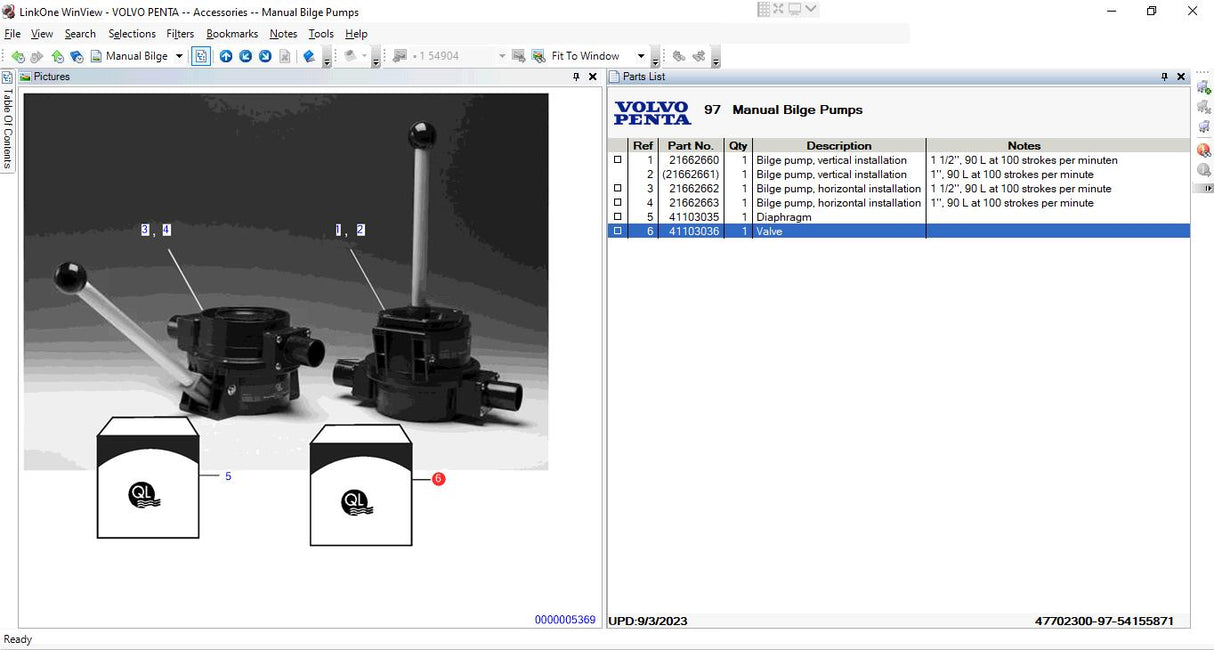Viewport: 1214px width, 650px height.
Task: Open the Fit To Window zoom dropdown
Action: (640, 56)
